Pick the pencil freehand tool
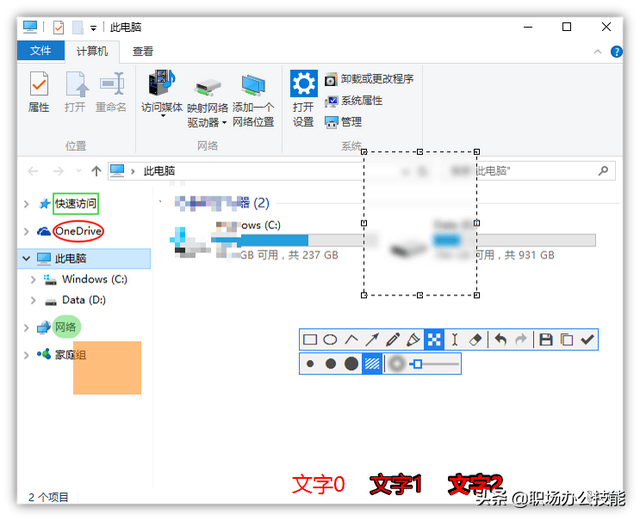 pos(393,340)
